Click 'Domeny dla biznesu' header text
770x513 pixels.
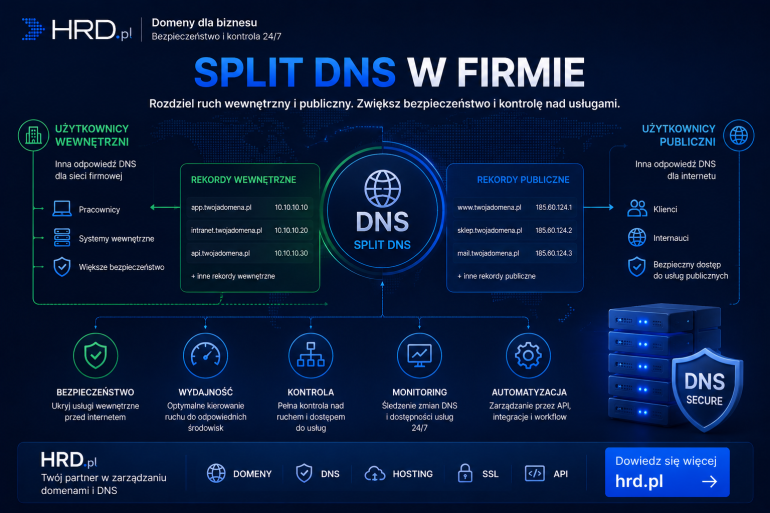[x=204, y=23]
